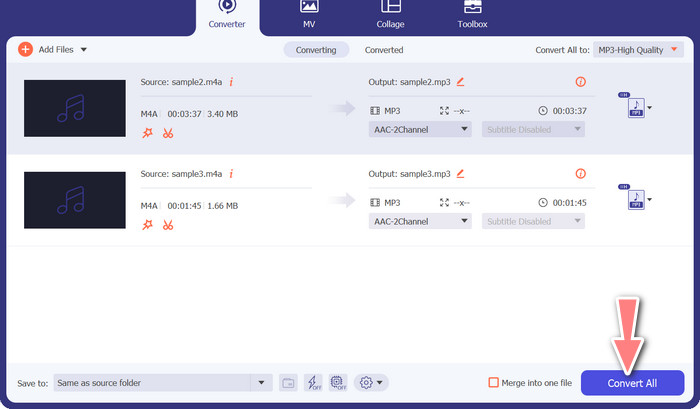Open AAC-2Channel dropdown for sample3
Screen dimensions: 700x409
tap(420, 221)
